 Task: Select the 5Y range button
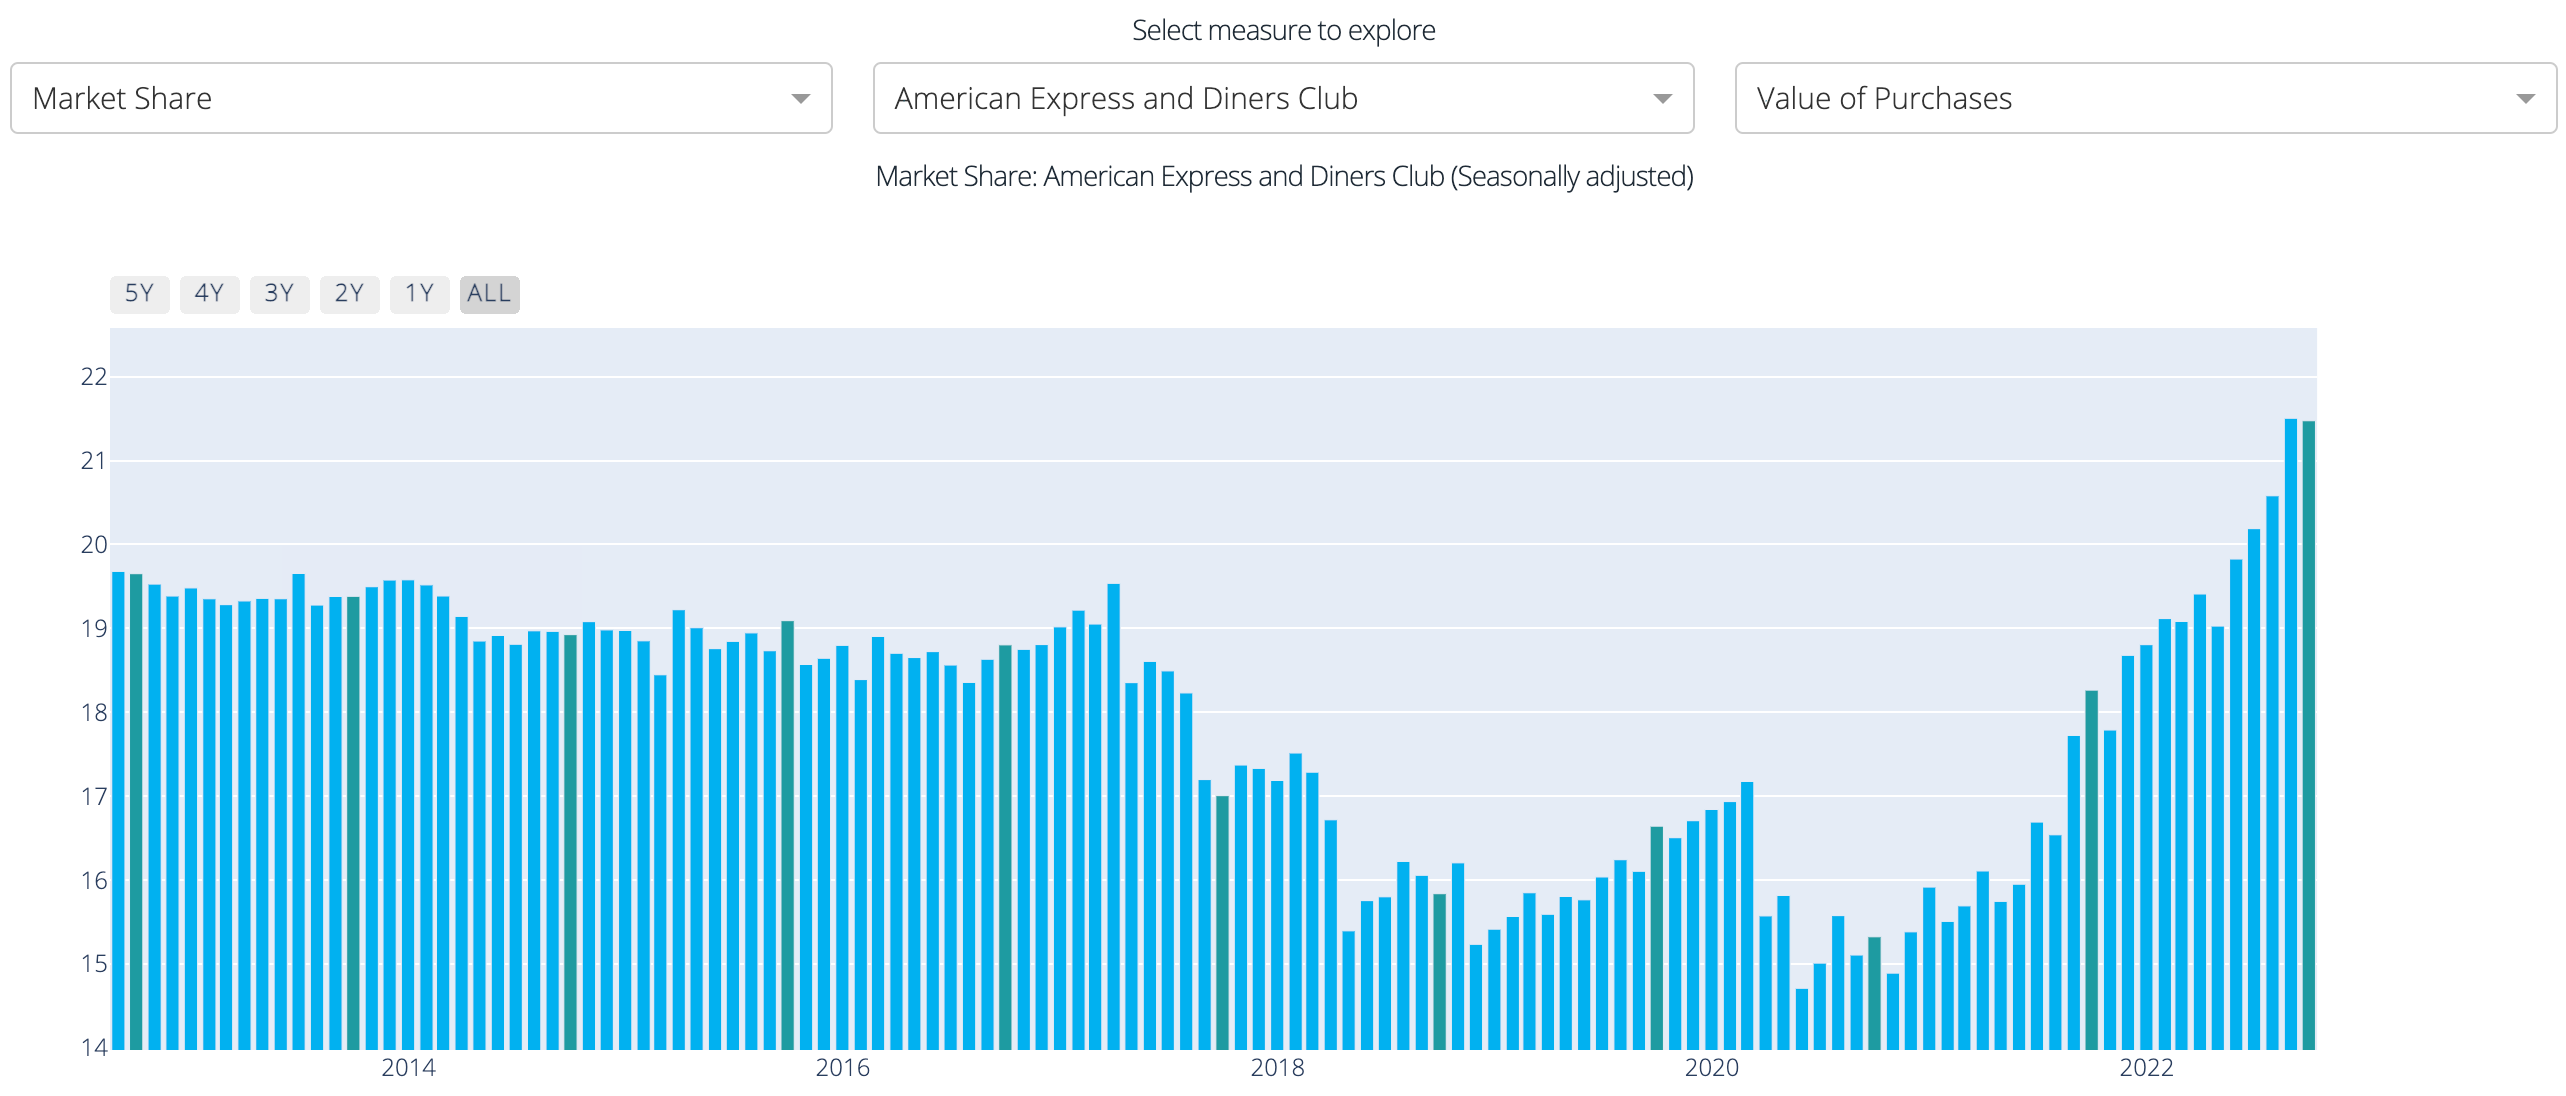coord(139,294)
